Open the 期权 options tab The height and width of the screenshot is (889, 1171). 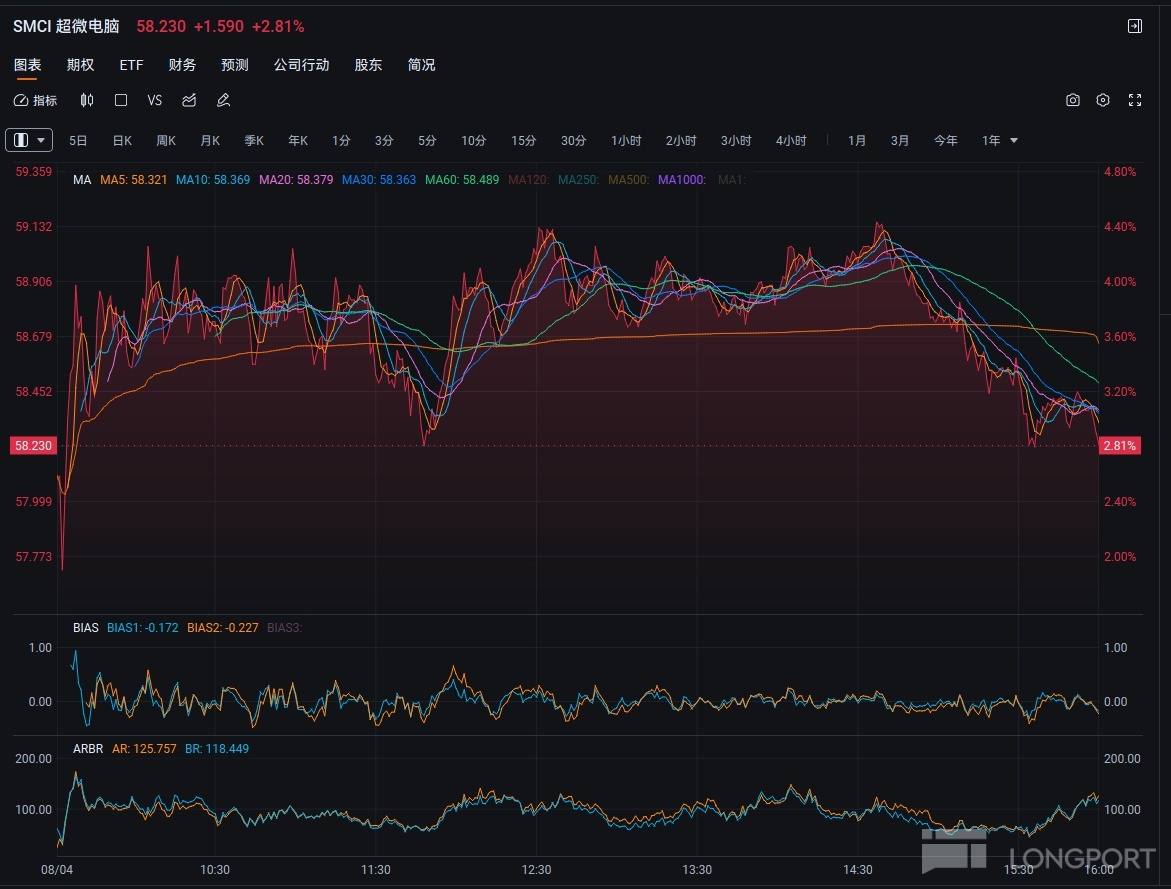(80, 65)
